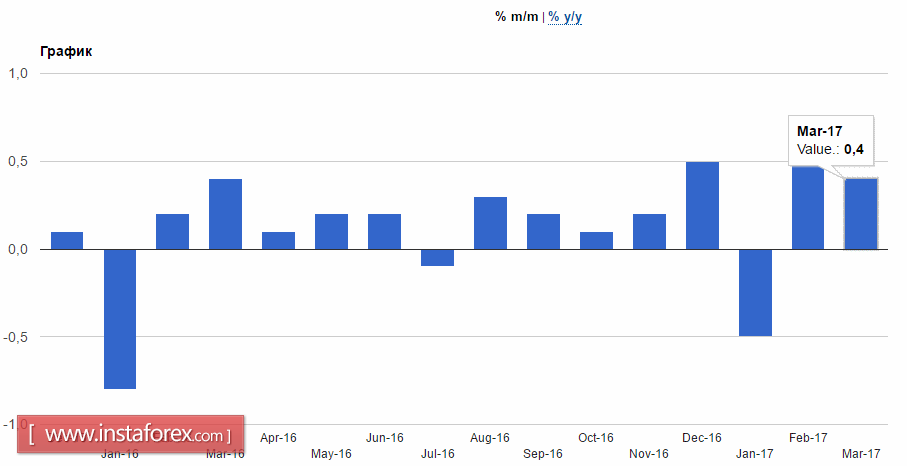The height and width of the screenshot is (466, 907).
Task: Click the Oct-16 axis label
Action: 596,438
